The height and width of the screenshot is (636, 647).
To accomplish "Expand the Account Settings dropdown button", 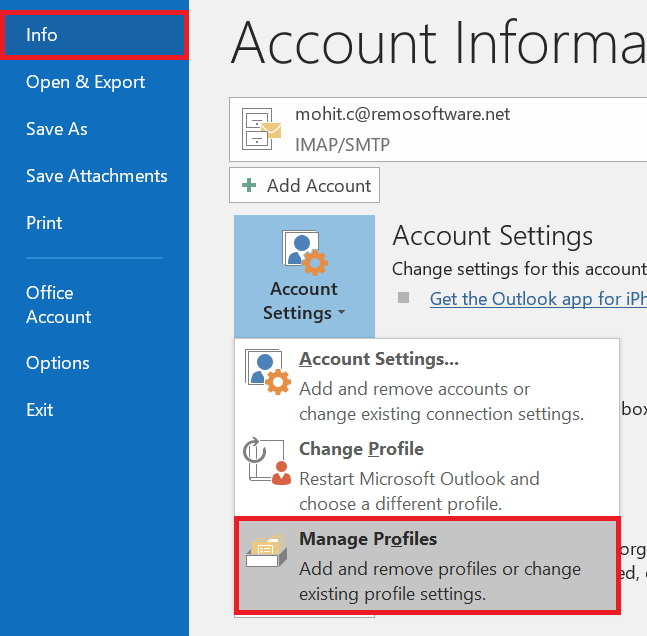I will [x=305, y=276].
